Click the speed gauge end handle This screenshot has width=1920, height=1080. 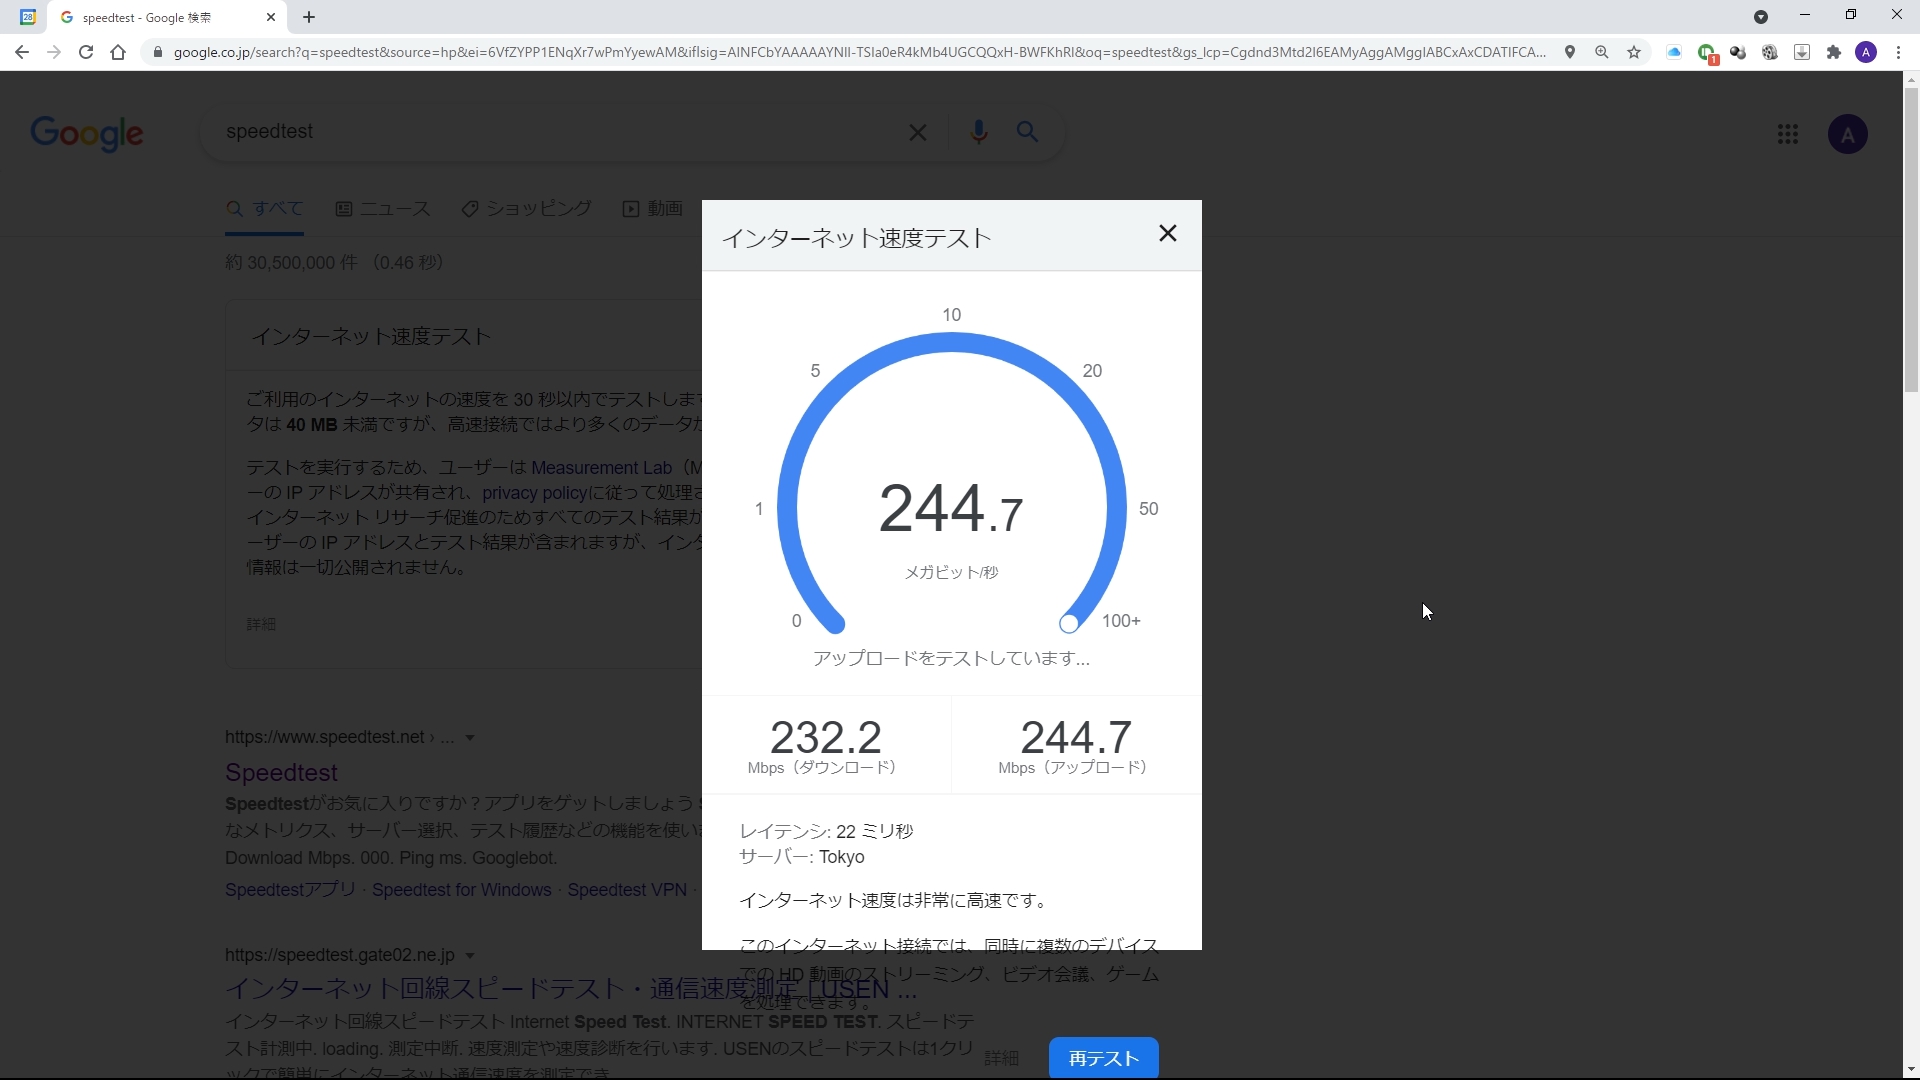tap(1069, 624)
